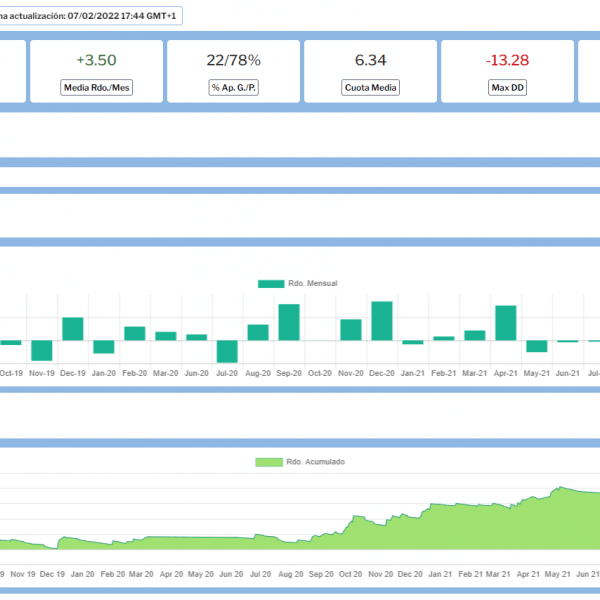Select the 6.34 average odds value
Image resolution: width=600 pixels, height=600 pixels.
[370, 60]
